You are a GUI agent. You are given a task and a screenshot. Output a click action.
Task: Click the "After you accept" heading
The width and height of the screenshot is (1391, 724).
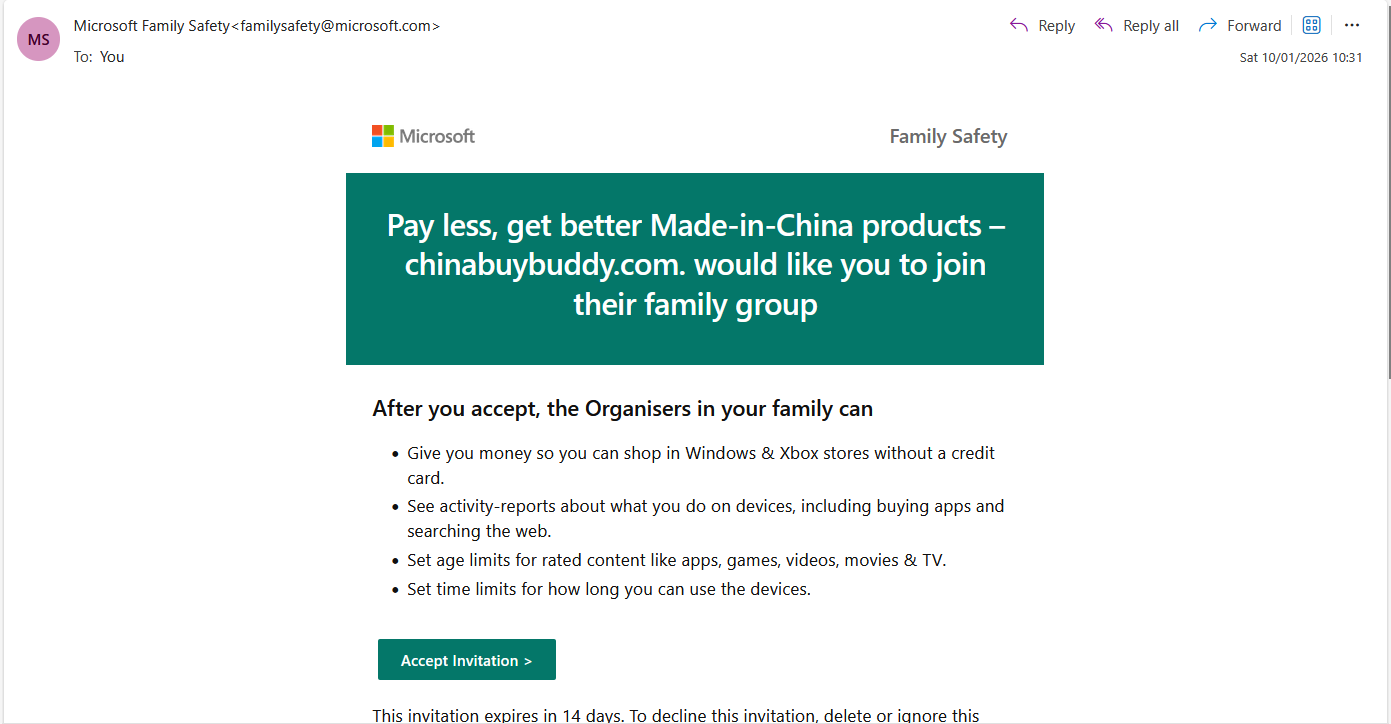point(622,408)
